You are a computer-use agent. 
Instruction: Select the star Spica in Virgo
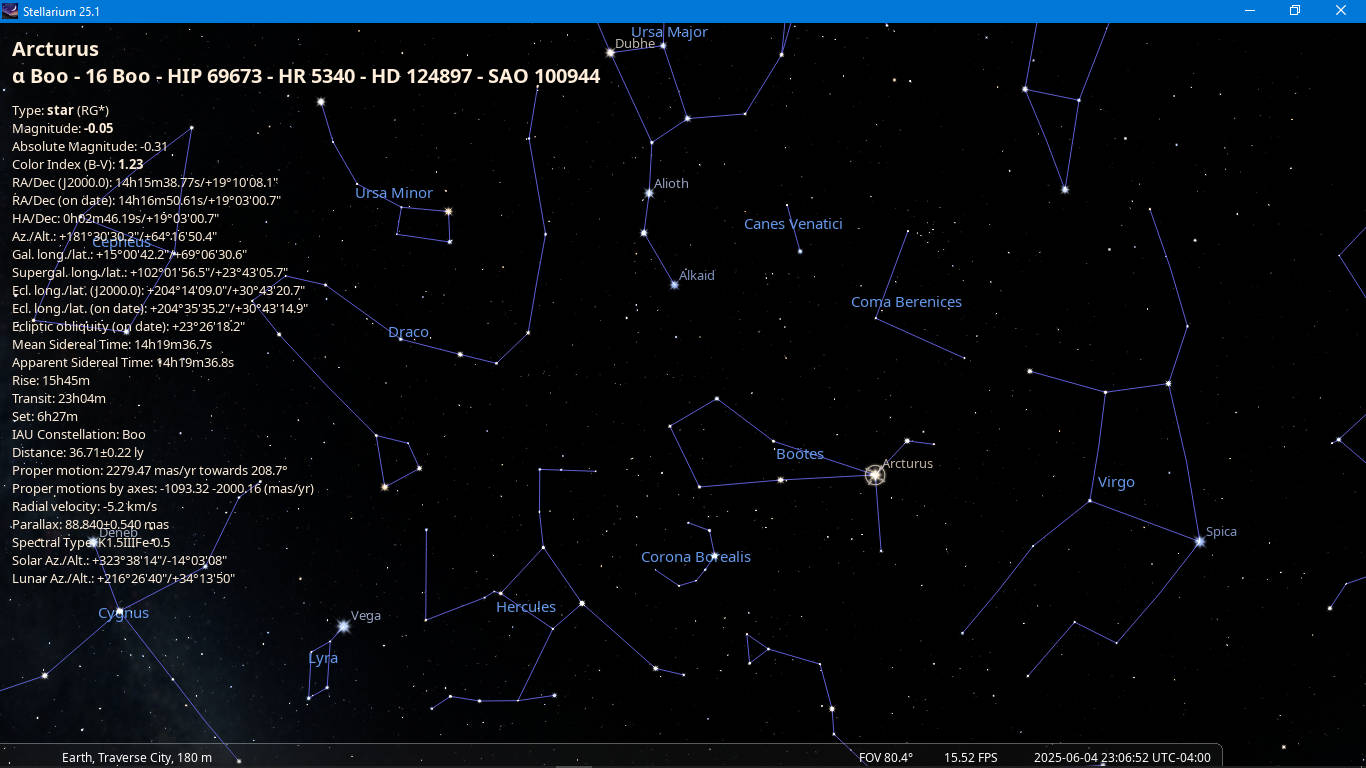[x=1199, y=541]
